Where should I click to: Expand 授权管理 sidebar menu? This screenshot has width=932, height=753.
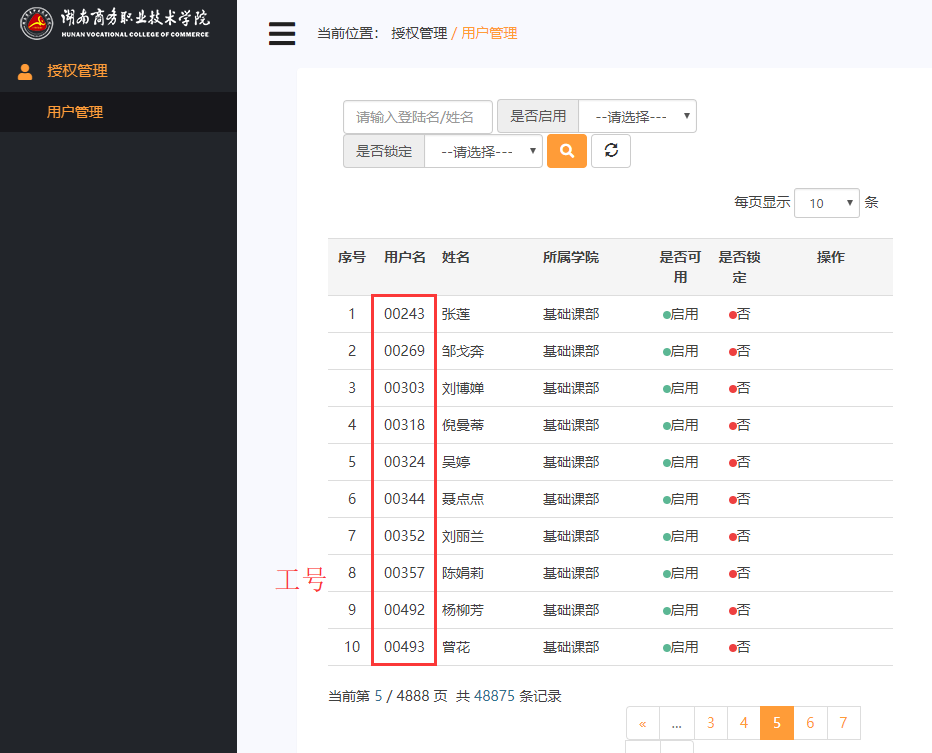77,71
